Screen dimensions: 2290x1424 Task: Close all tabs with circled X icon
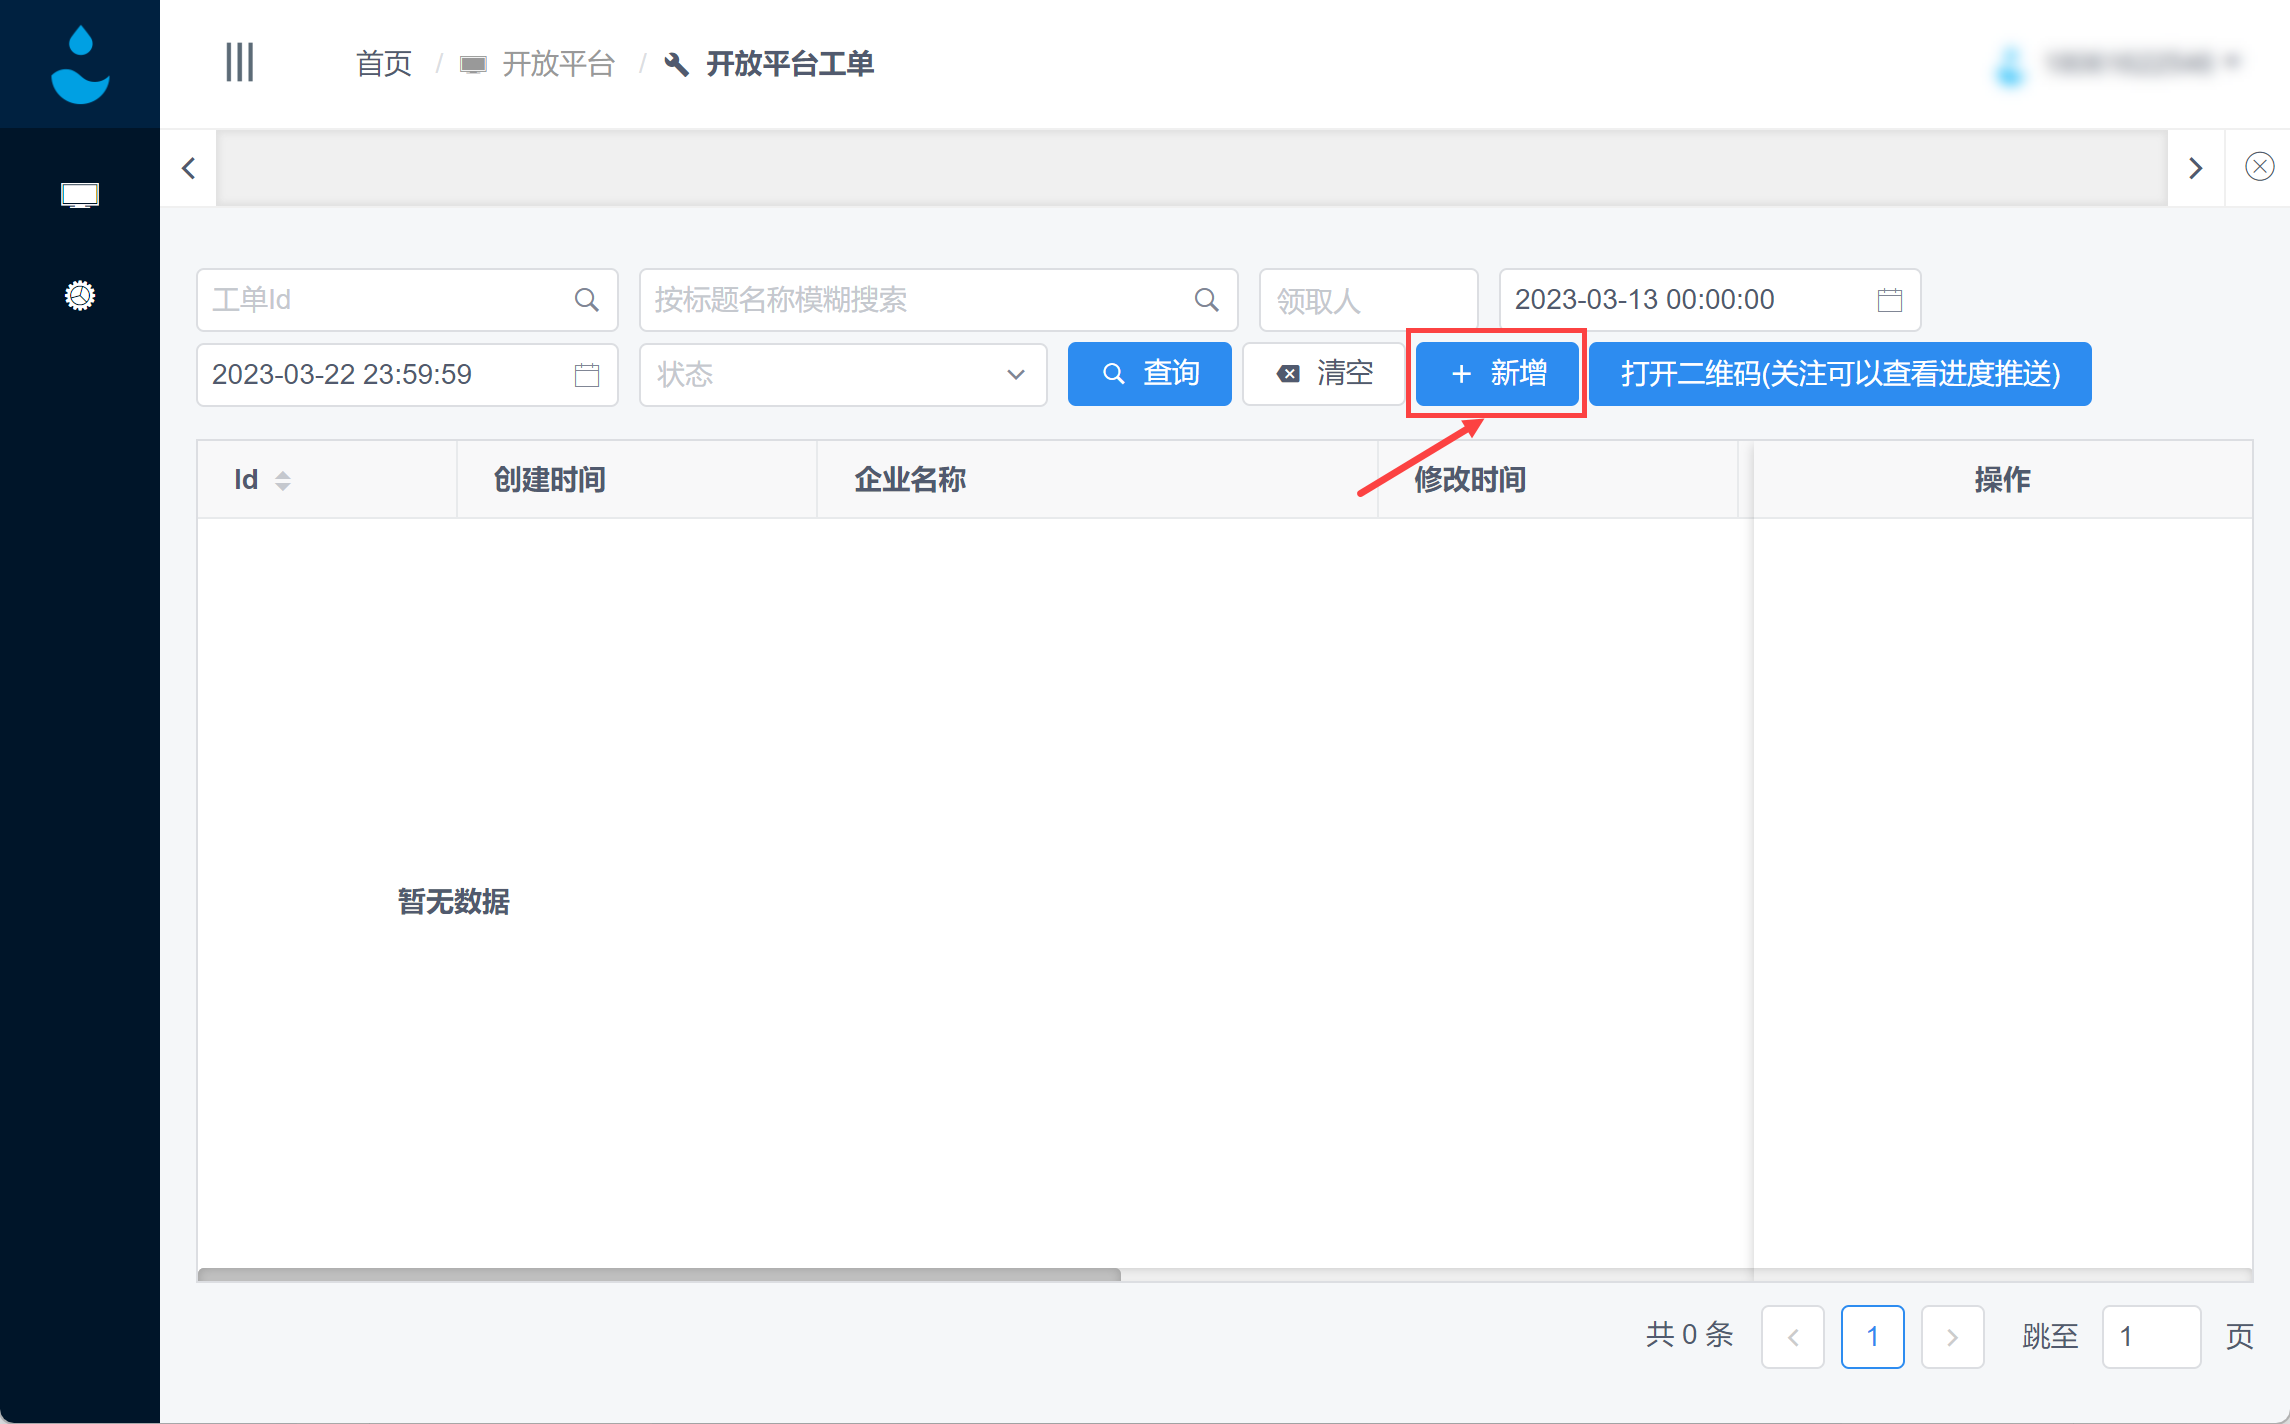click(2259, 167)
